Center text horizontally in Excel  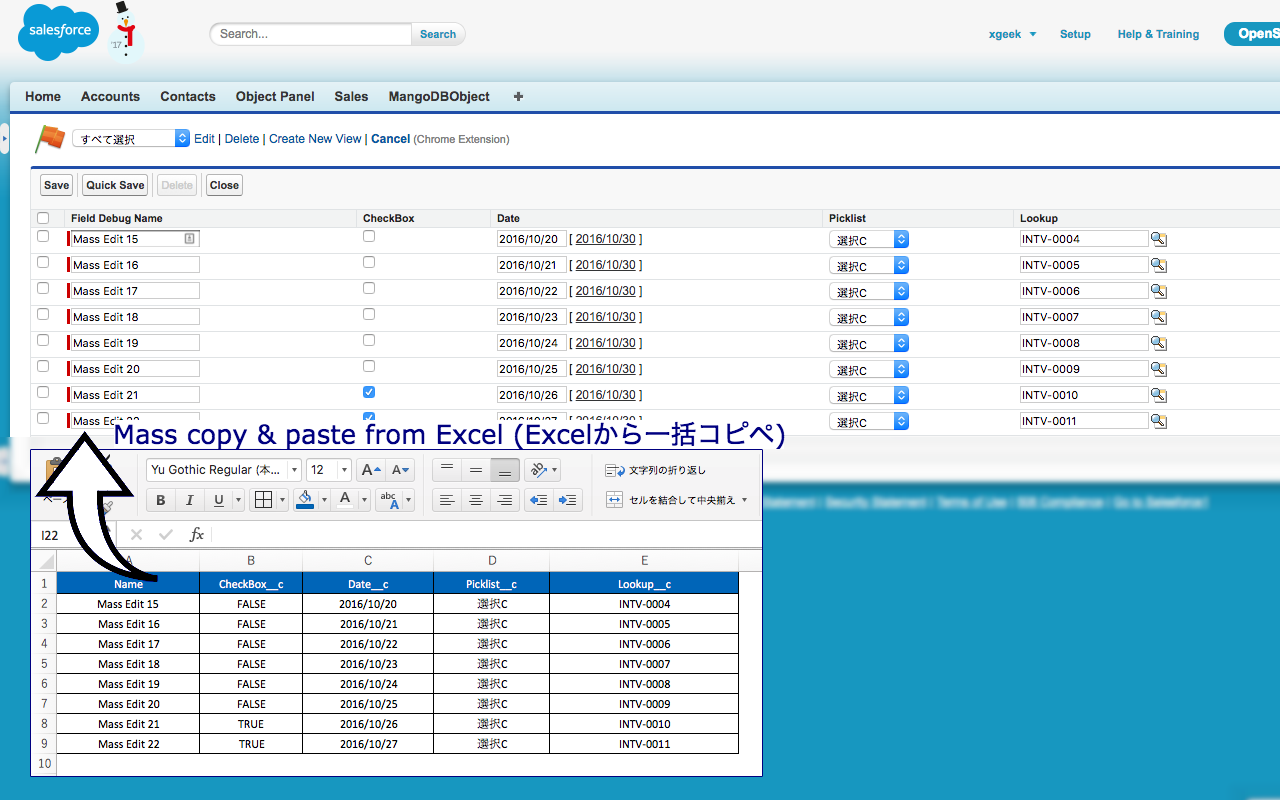pyautogui.click(x=476, y=500)
